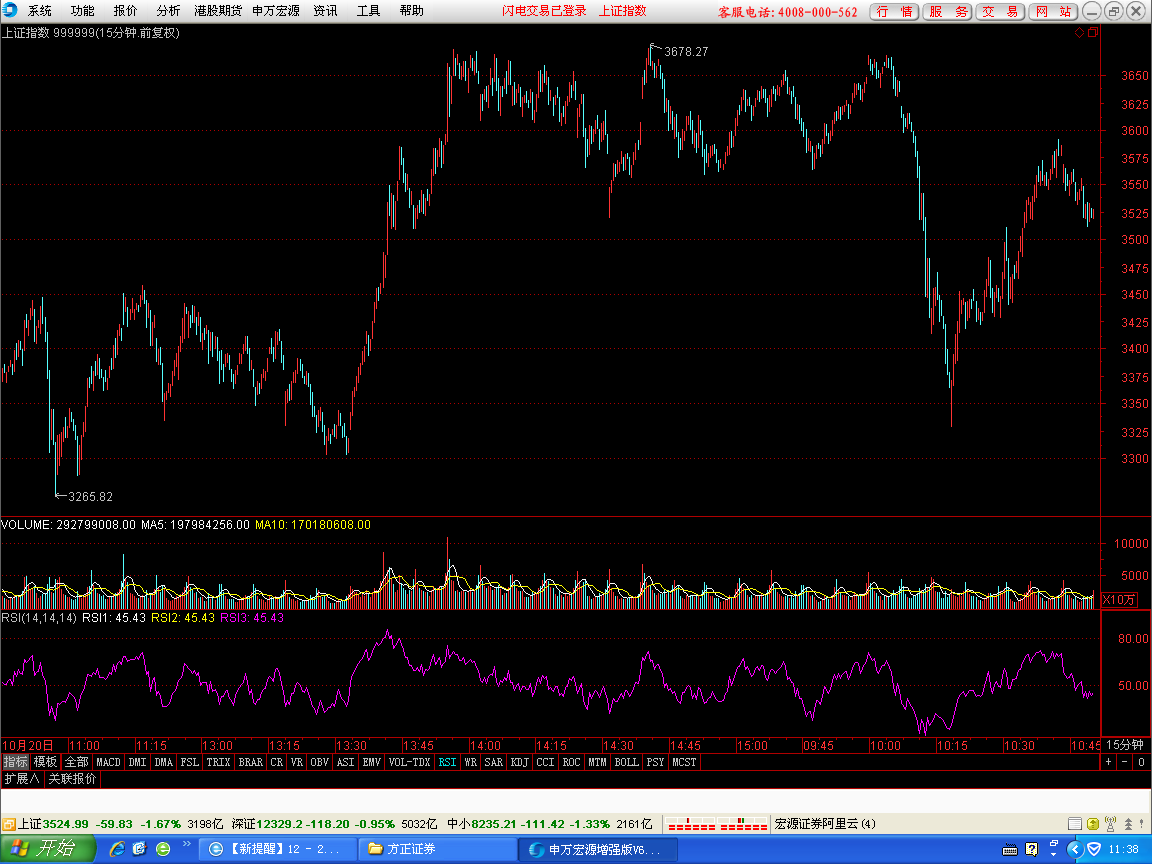Click the app logo icon at top-left
The width and height of the screenshot is (1152, 864).
coord(10,10)
